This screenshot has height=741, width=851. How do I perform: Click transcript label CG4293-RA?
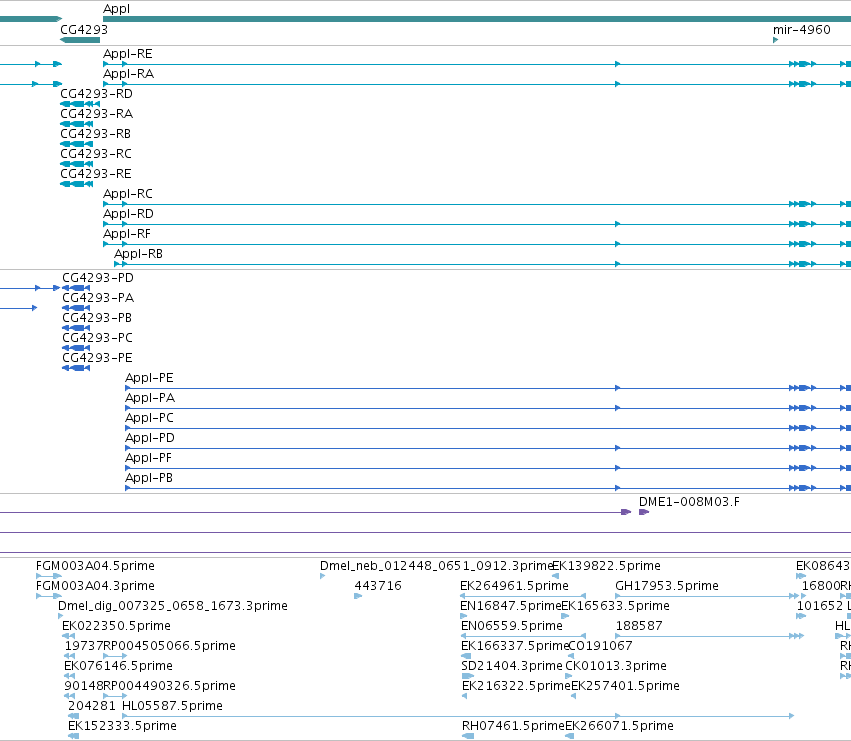click(x=97, y=114)
